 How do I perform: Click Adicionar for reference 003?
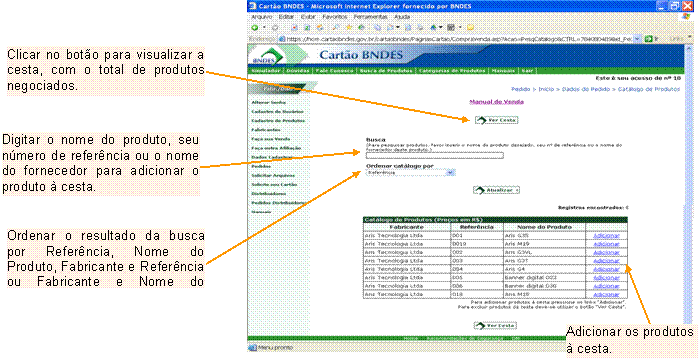click(x=606, y=261)
